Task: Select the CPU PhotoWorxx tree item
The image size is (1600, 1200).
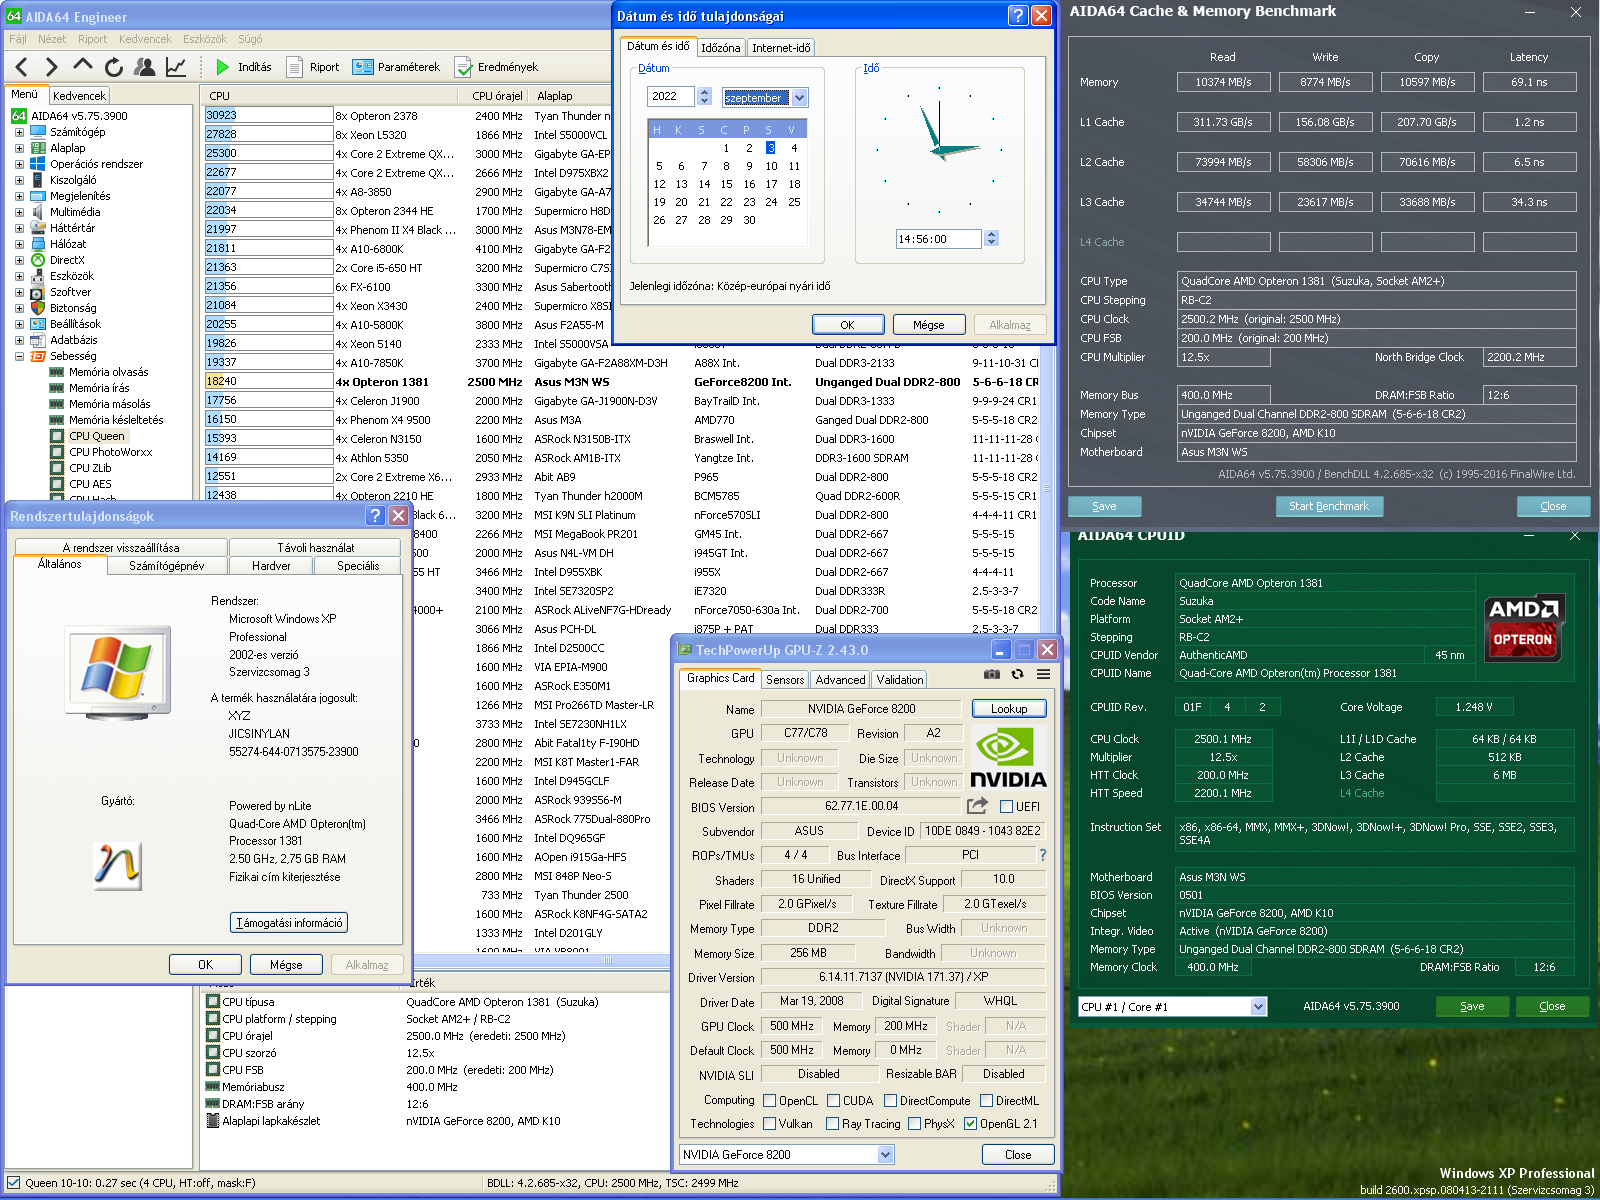Action: click(x=110, y=452)
